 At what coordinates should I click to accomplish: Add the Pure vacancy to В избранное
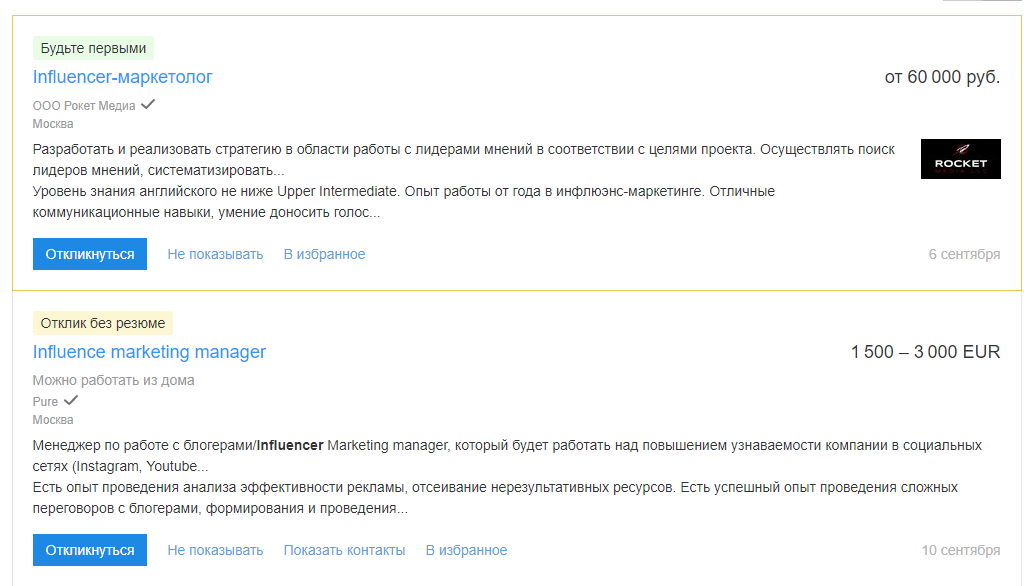pos(466,550)
